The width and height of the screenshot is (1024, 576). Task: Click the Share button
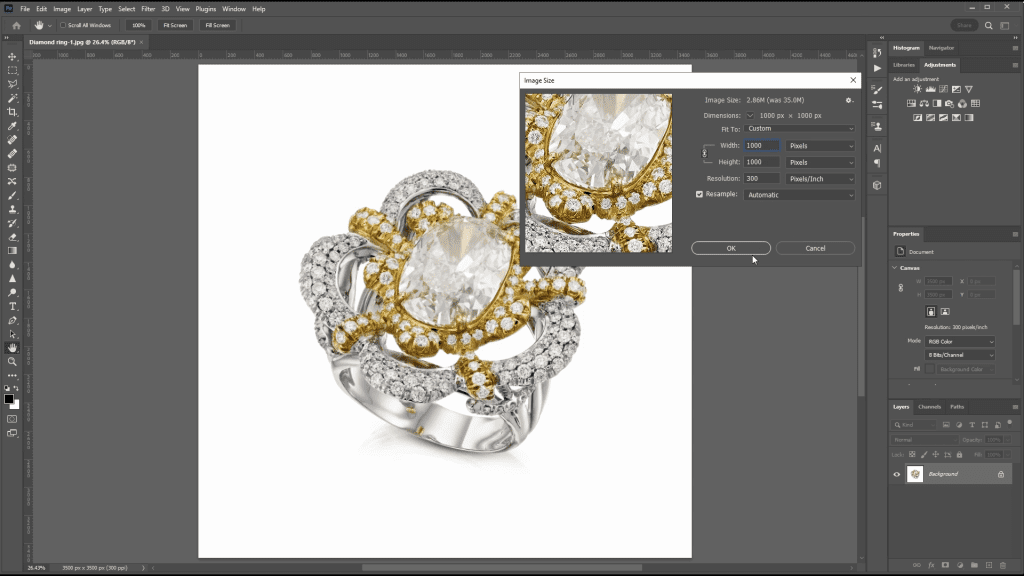click(964, 25)
